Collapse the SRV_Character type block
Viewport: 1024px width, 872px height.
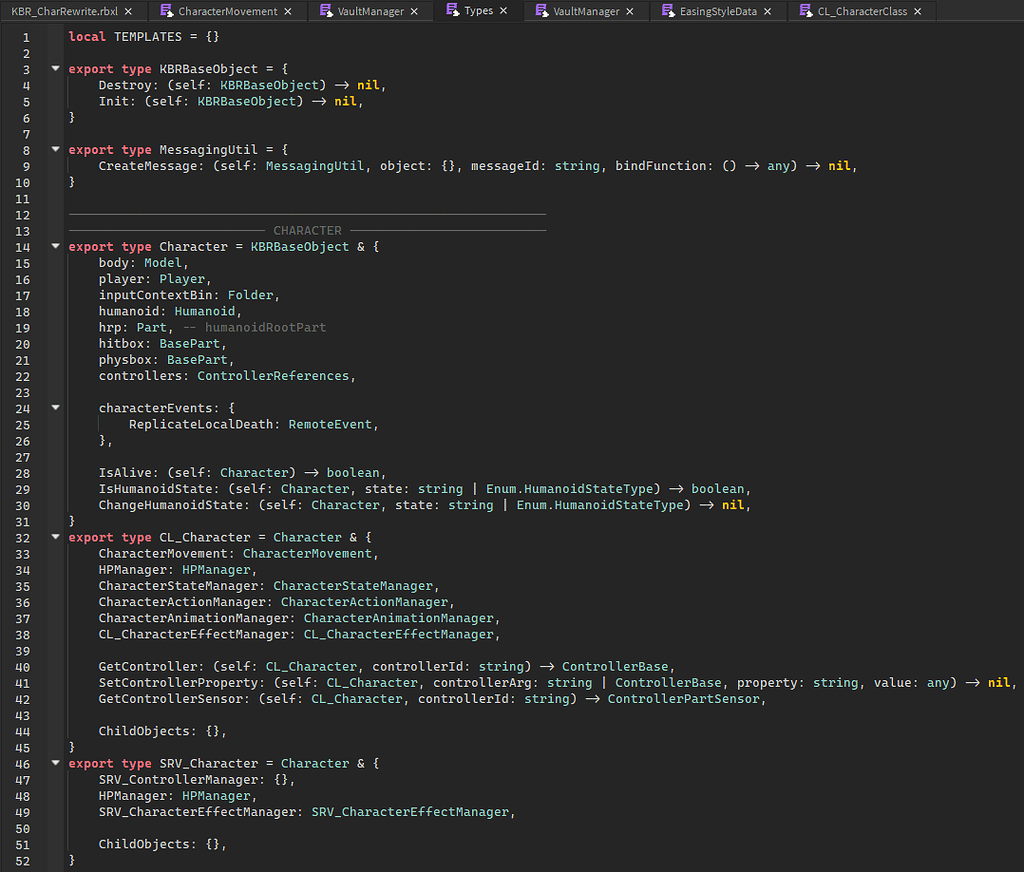tap(55, 763)
